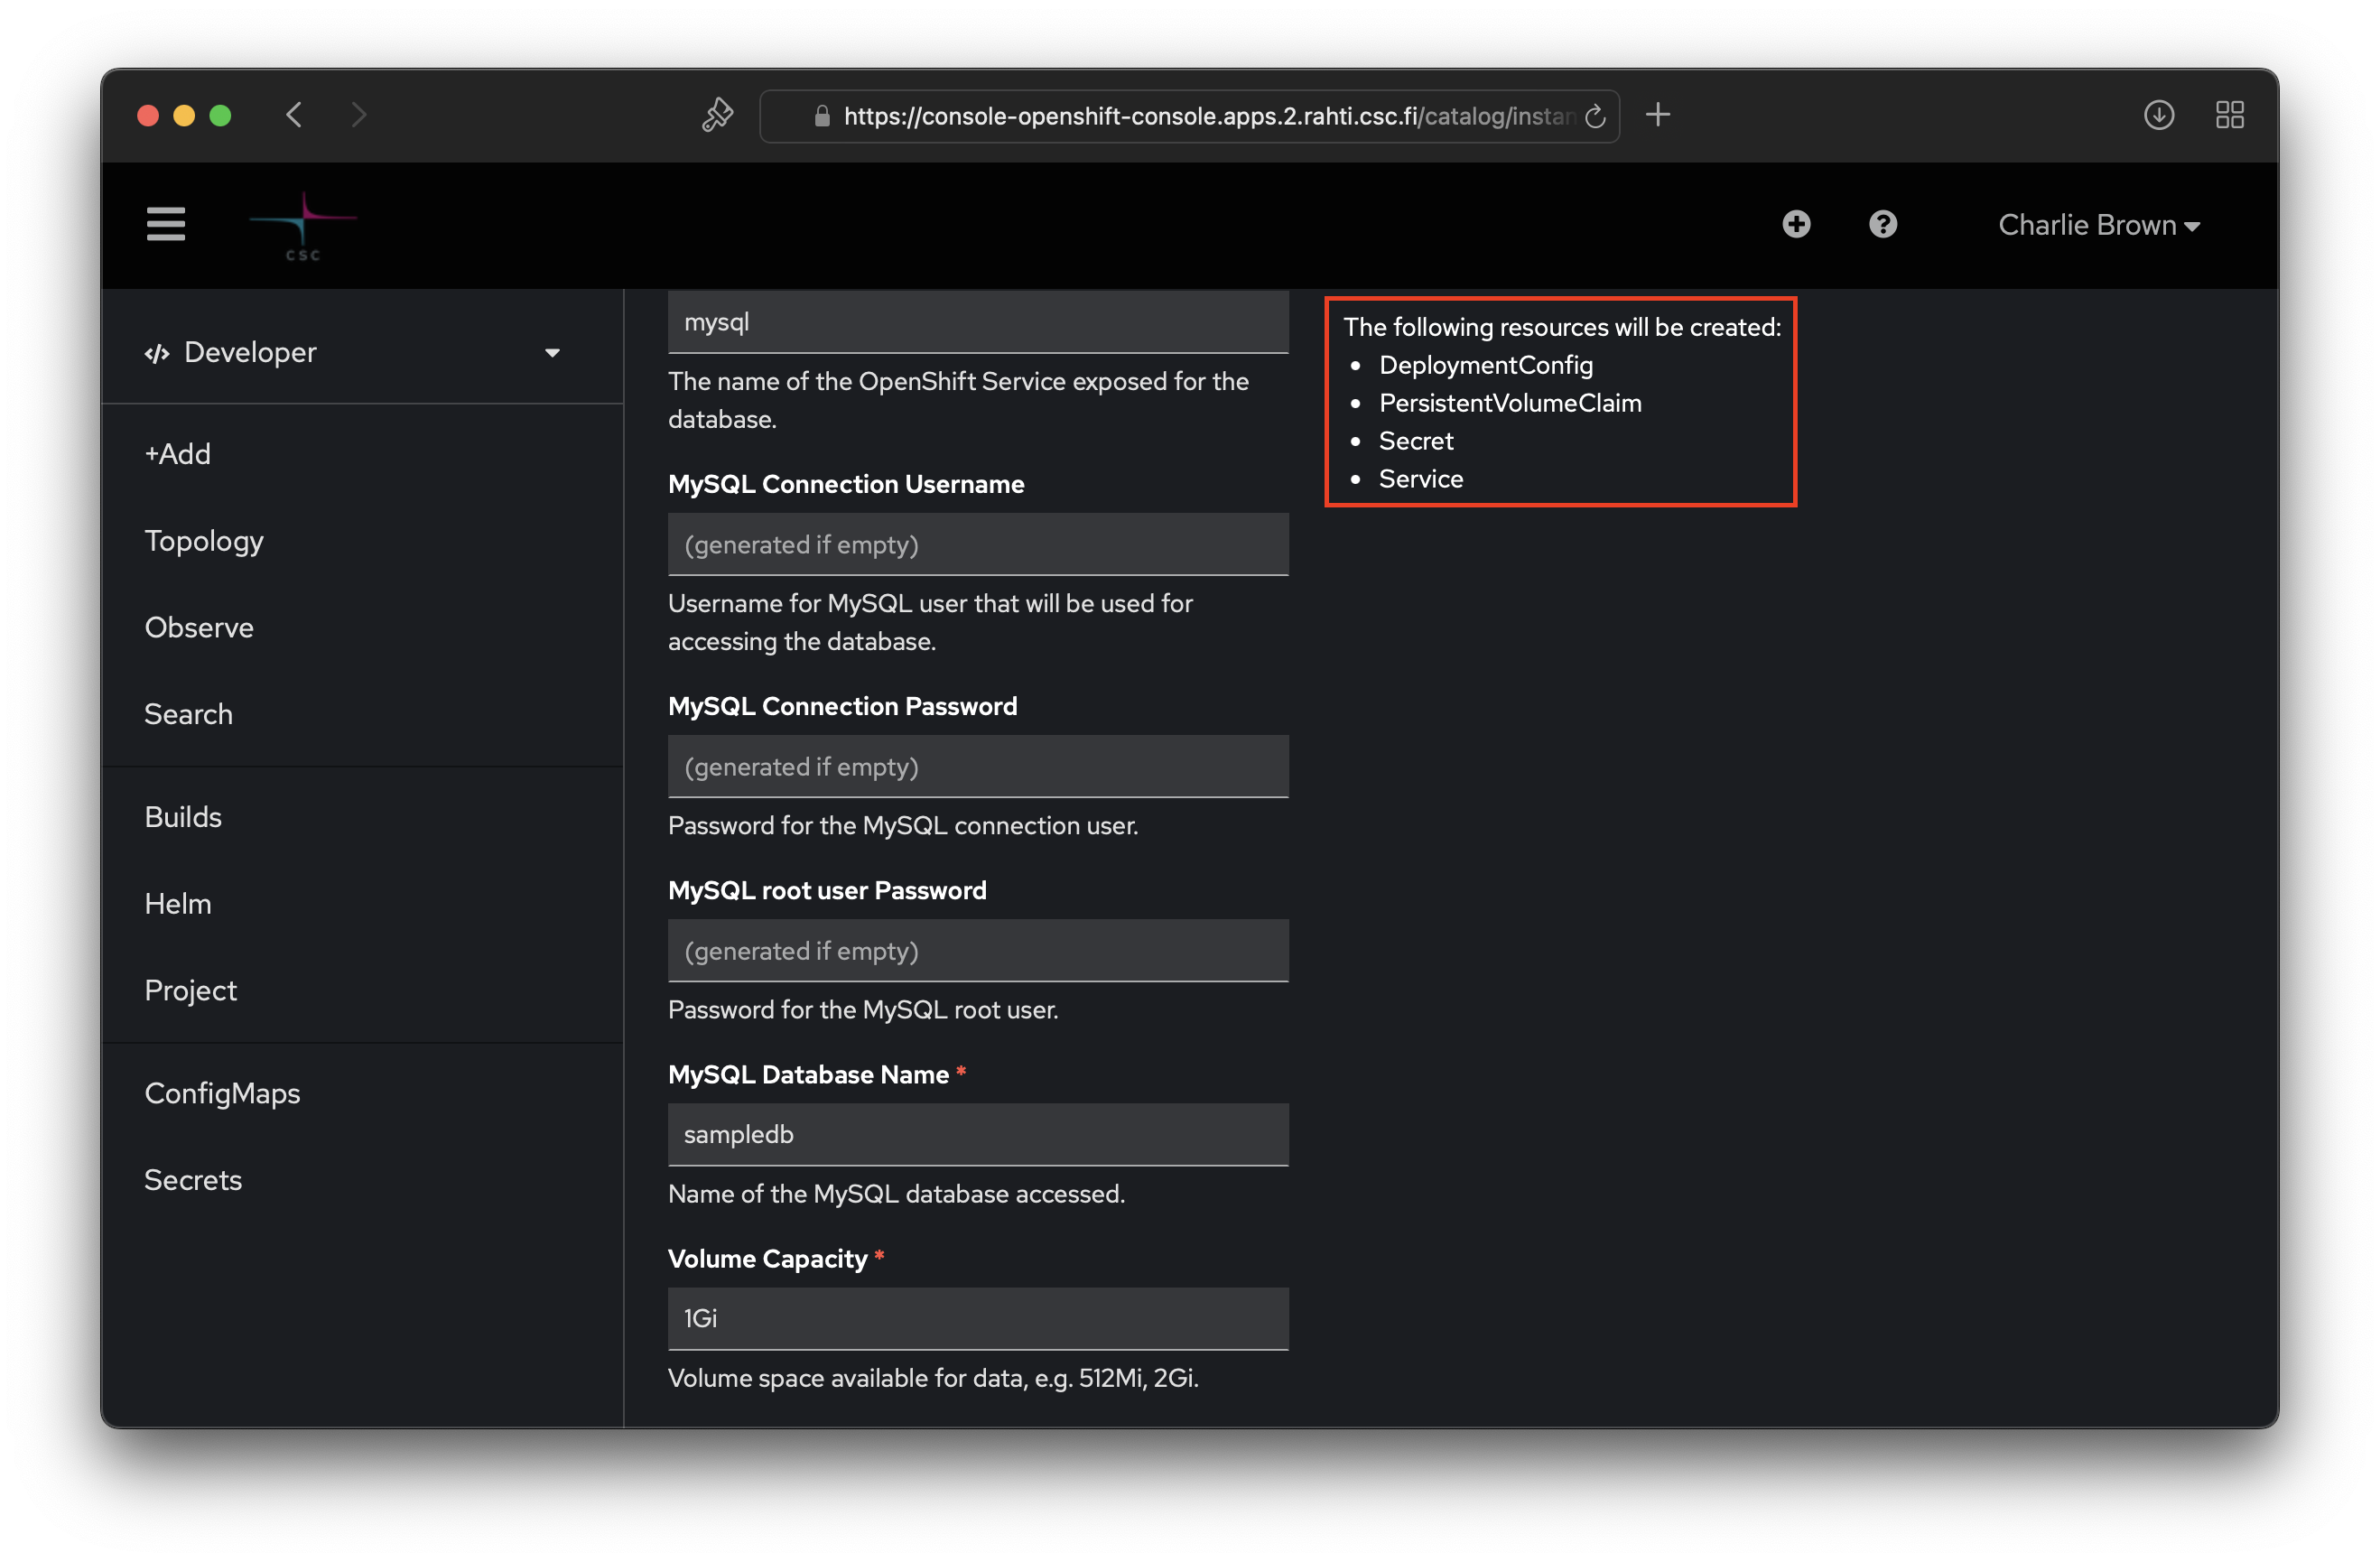Screen dimensions: 2380x1562
Task: Open the tab overview grid
Action: click(2229, 115)
